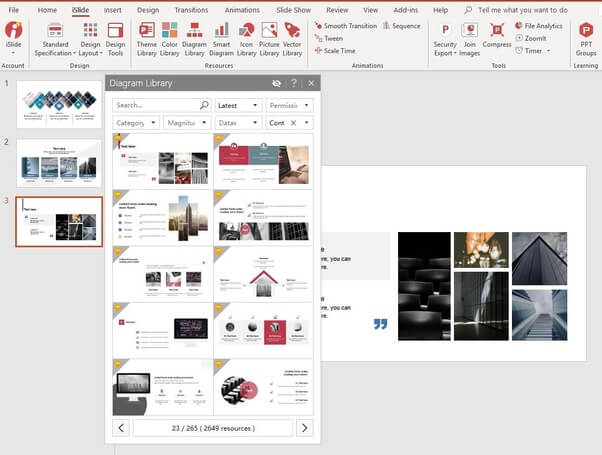Open the Picture Library
Image resolution: width=602 pixels, height=455 pixels.
click(269, 39)
